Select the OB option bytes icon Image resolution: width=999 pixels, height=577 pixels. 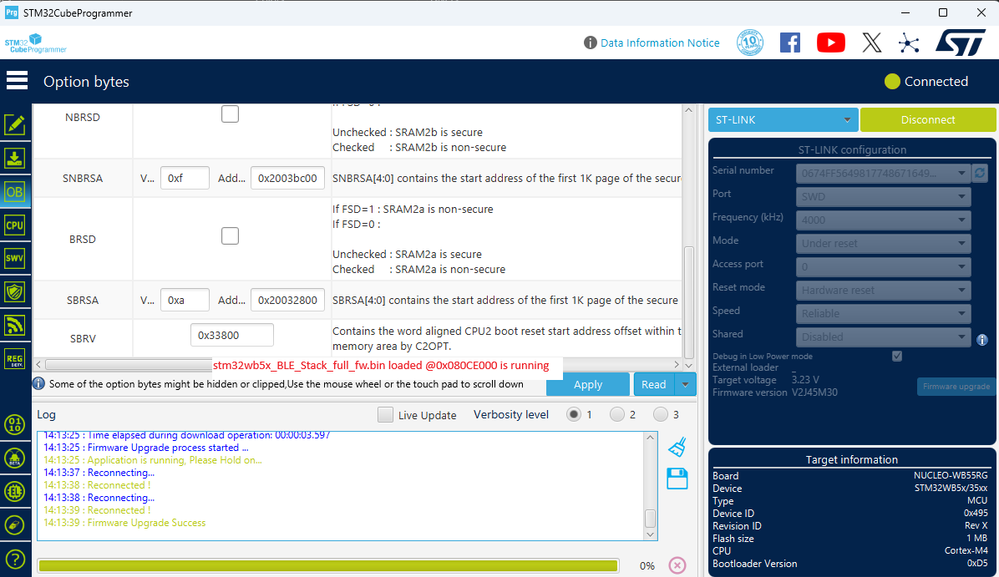[x=15, y=192]
